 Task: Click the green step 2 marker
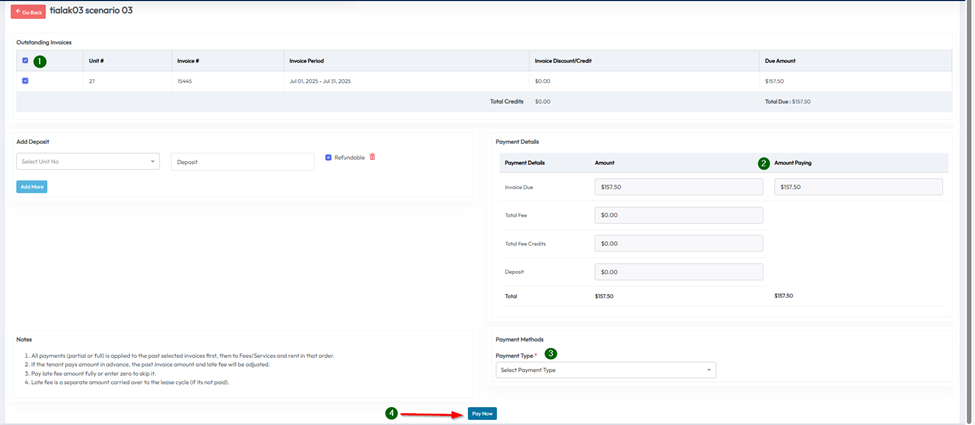tap(764, 163)
